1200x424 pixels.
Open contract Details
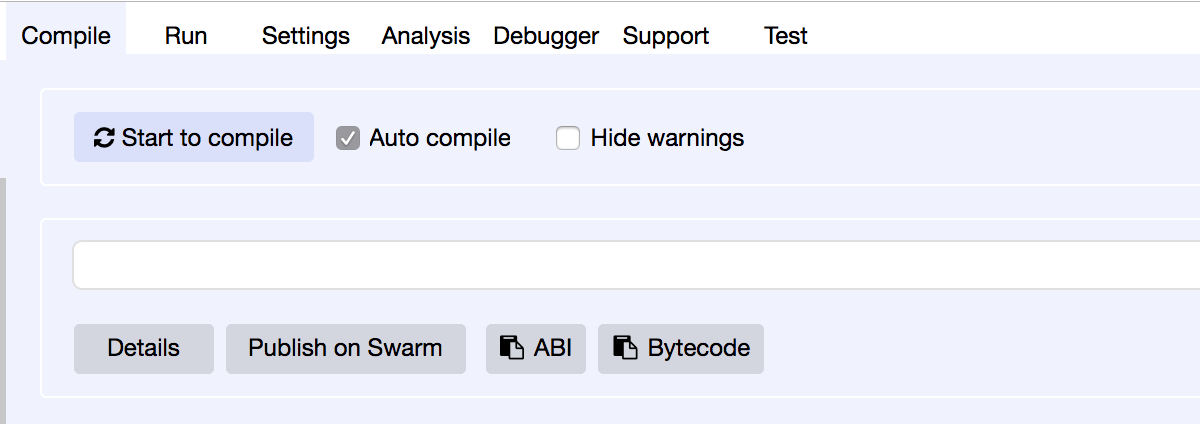(x=144, y=348)
